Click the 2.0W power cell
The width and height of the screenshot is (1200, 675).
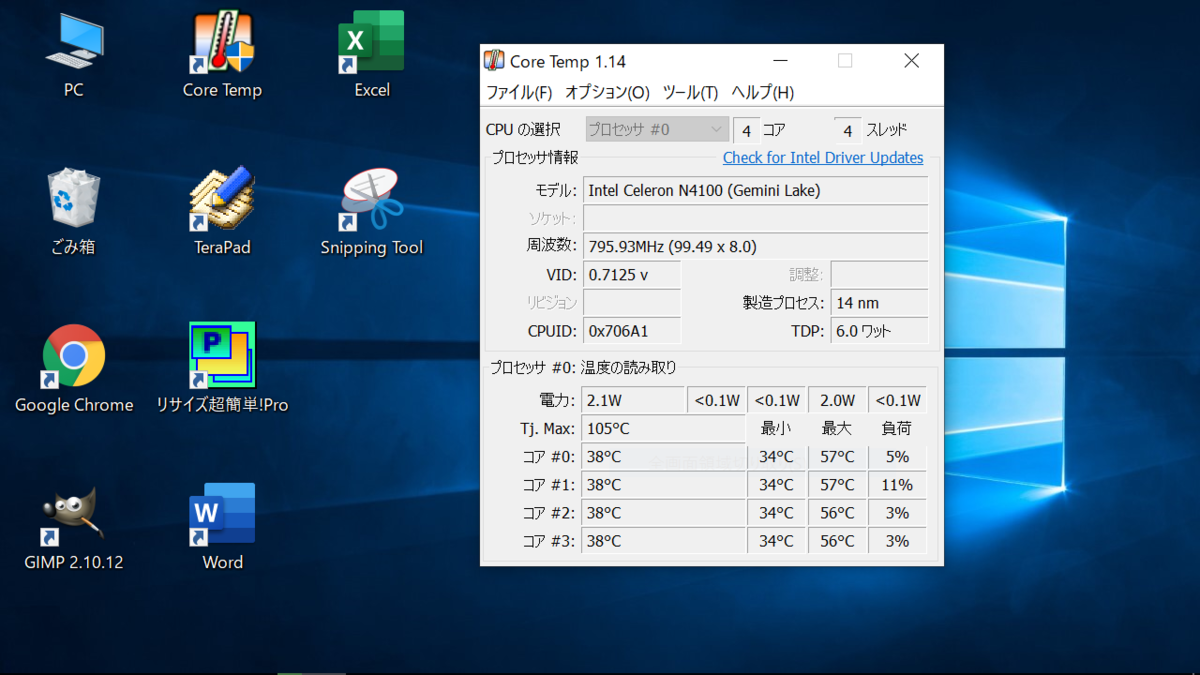[x=837, y=400]
